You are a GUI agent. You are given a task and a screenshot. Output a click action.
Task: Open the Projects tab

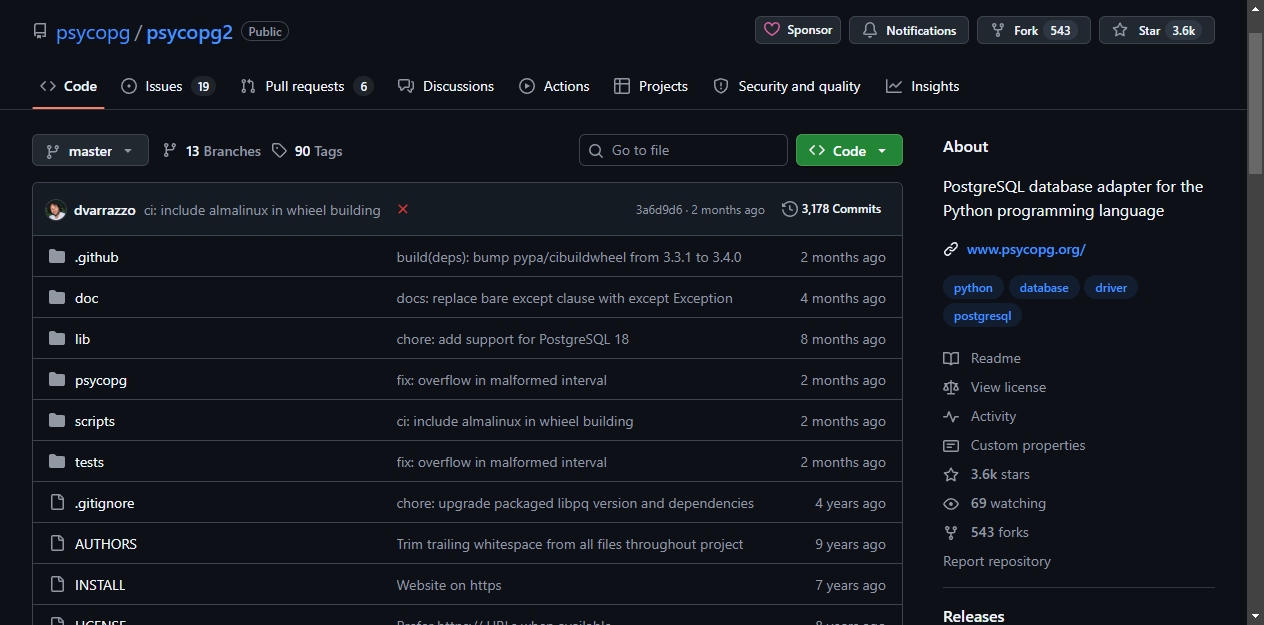651,86
